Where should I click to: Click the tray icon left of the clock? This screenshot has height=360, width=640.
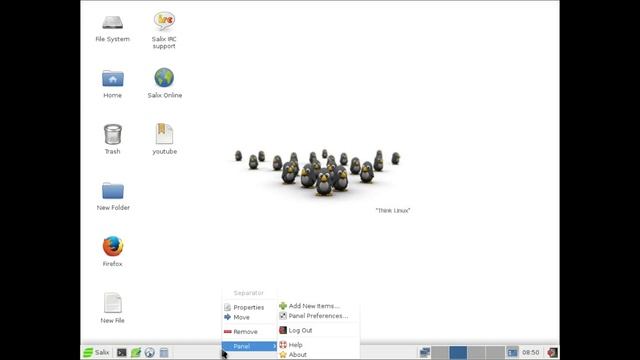[x=512, y=352]
